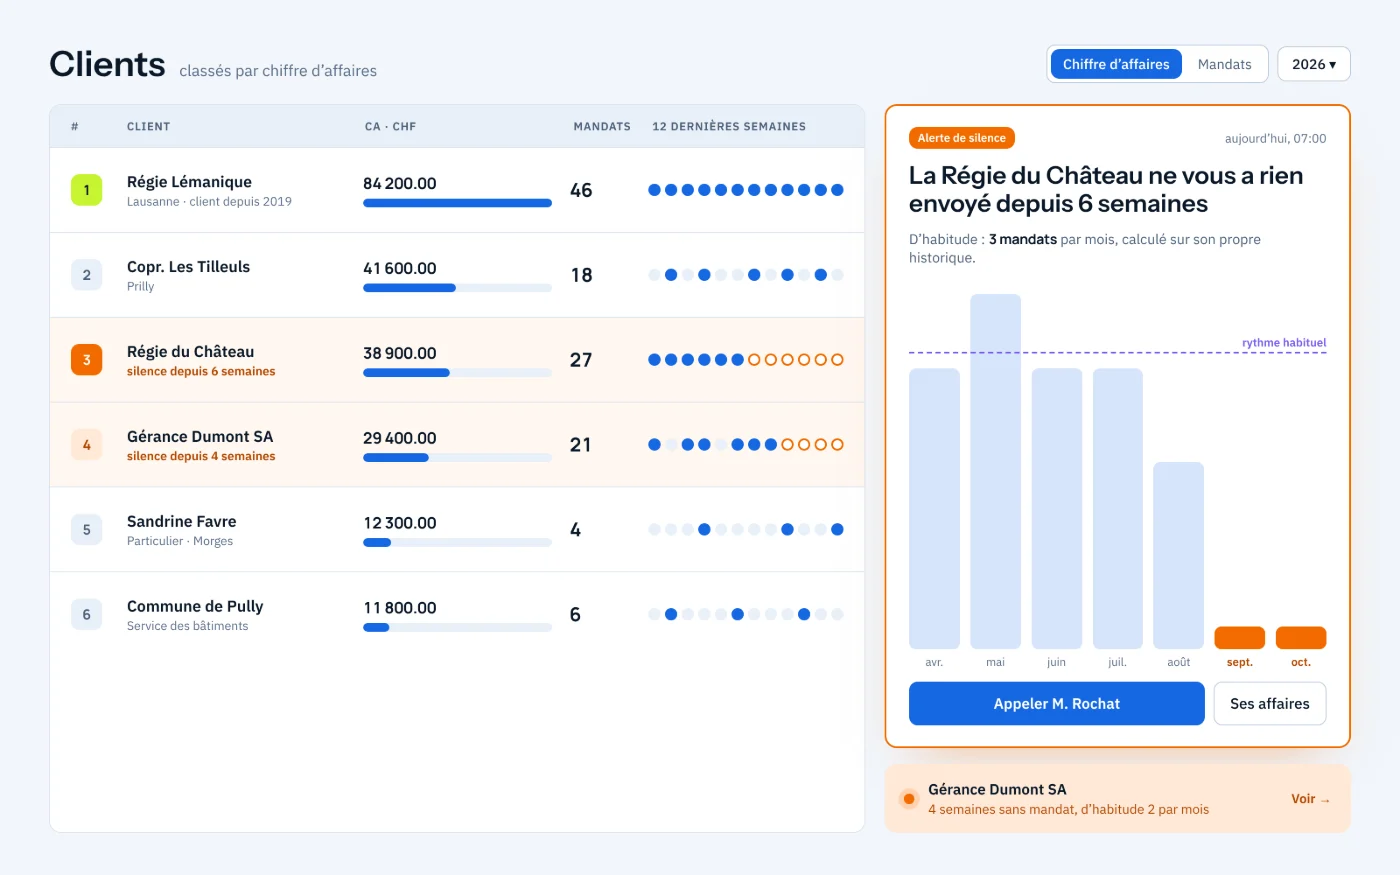Click the revenue bar under 38 900.00

pos(457,373)
